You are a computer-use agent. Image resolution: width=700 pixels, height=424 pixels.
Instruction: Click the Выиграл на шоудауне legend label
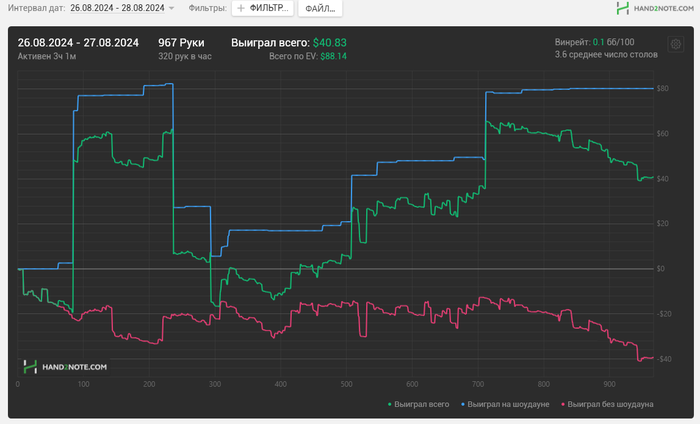(x=508, y=404)
